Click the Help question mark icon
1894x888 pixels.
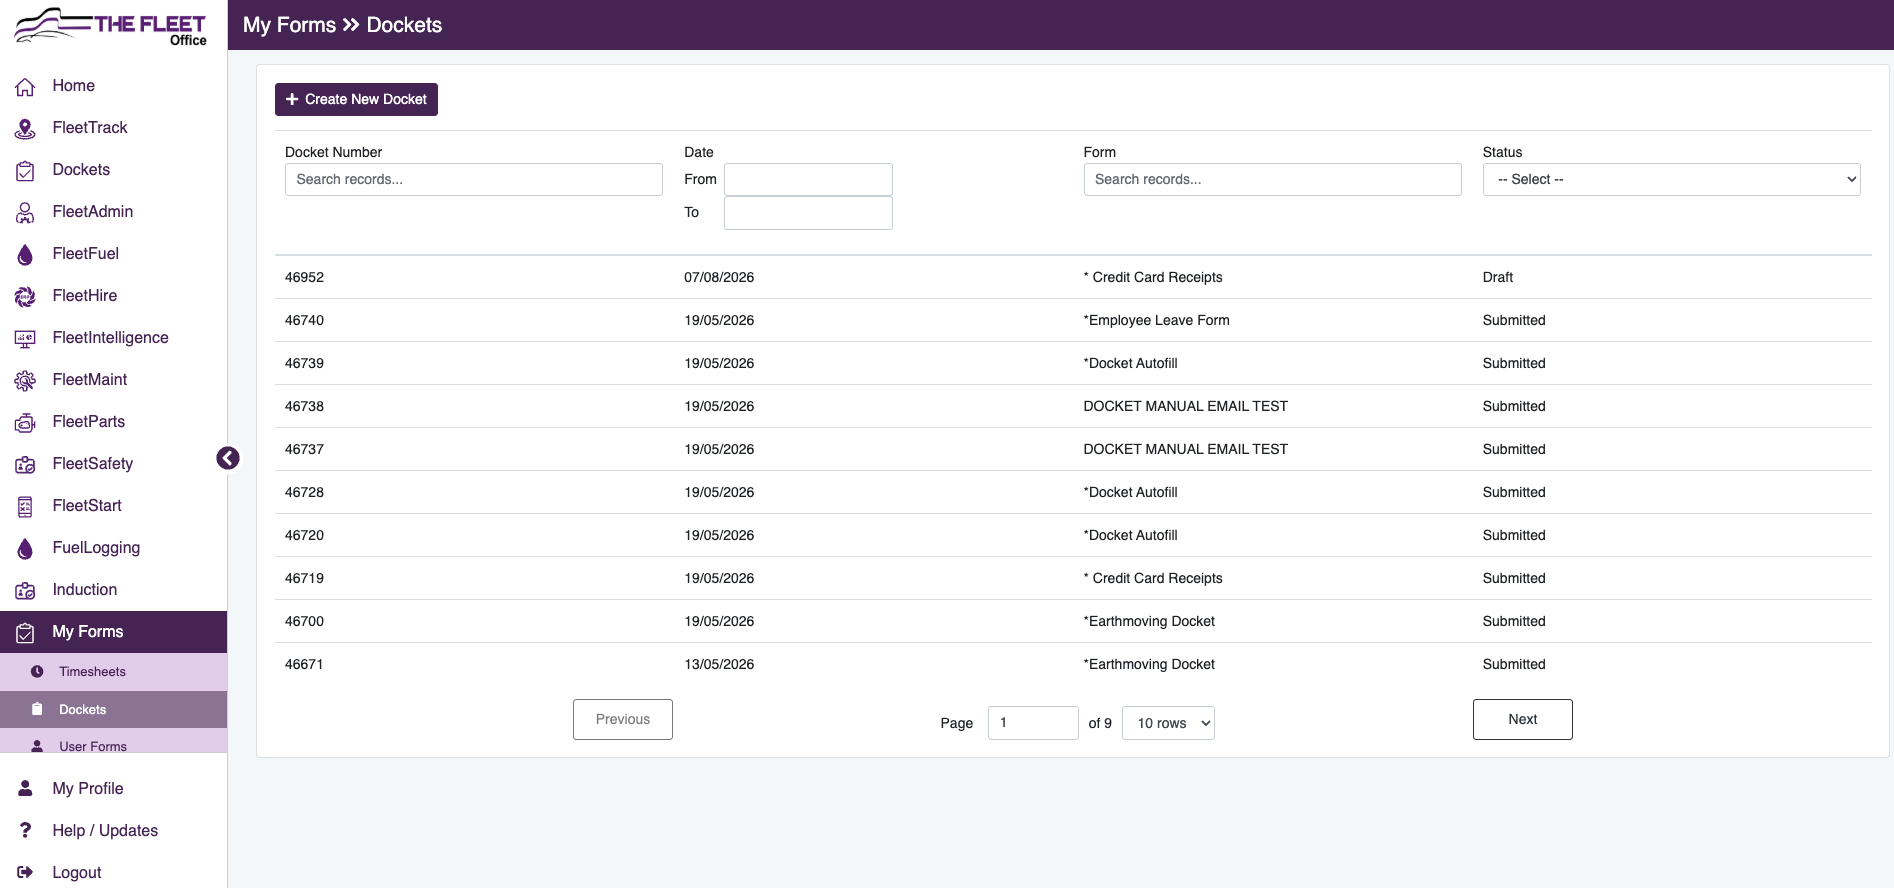25,831
